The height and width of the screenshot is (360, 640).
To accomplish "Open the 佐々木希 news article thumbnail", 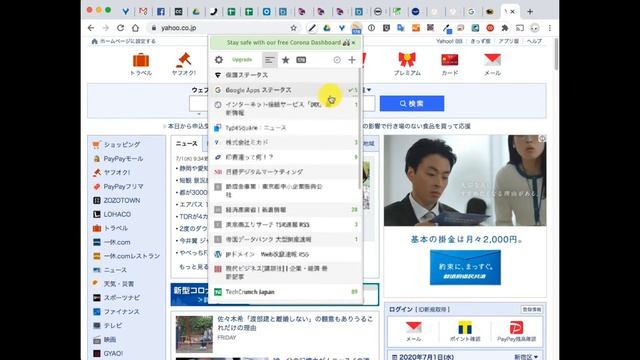I will 194,334.
